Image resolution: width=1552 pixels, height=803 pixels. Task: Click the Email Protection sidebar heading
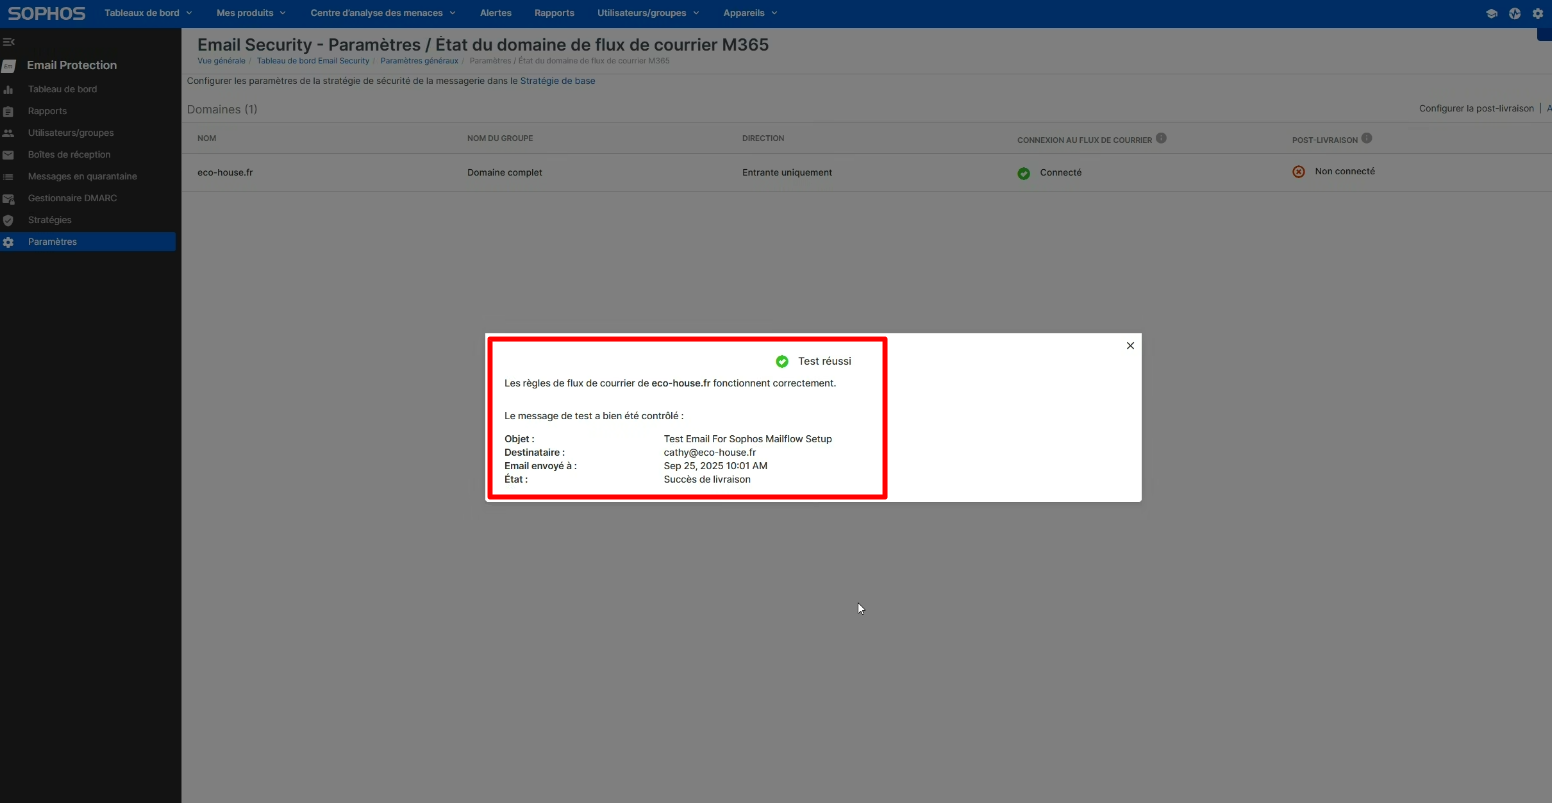72,66
